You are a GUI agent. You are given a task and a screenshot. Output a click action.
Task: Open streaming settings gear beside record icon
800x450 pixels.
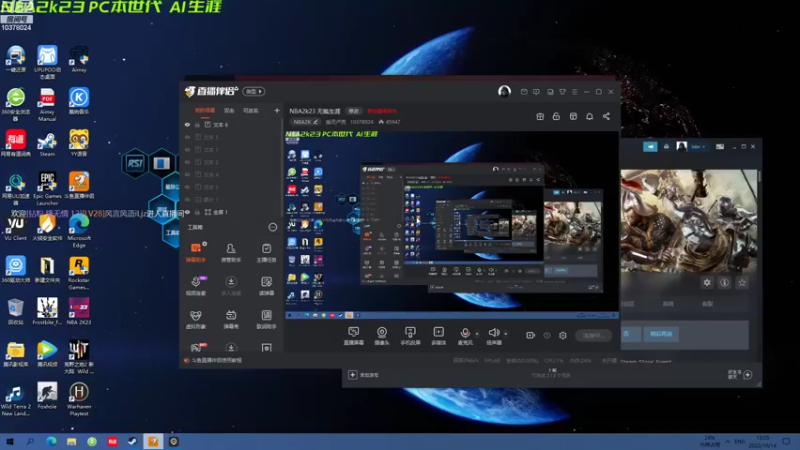point(563,335)
